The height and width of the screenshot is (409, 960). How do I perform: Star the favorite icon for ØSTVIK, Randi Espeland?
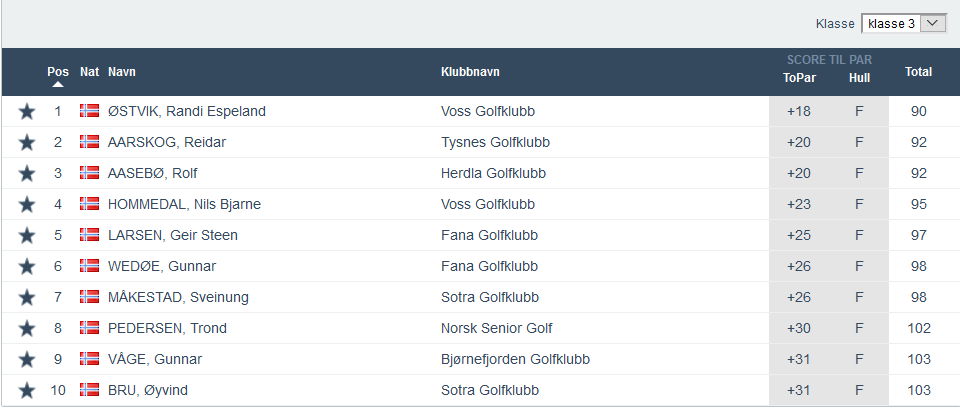[x=27, y=111]
